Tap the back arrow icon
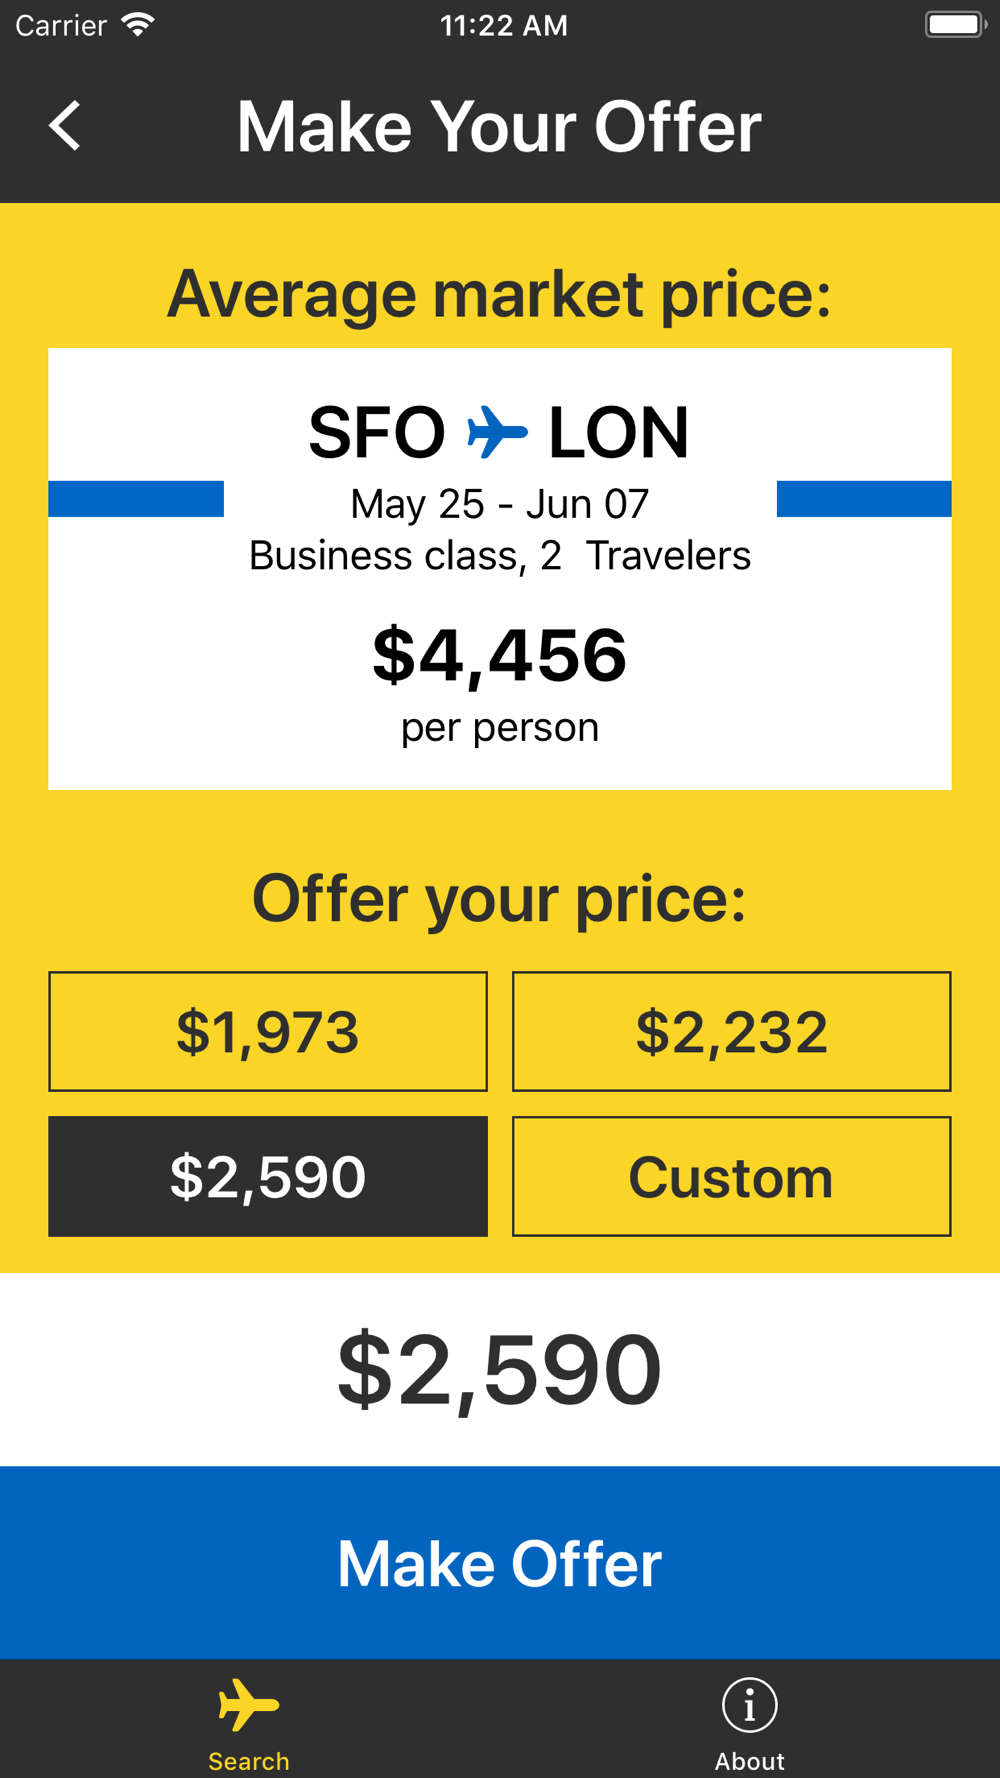This screenshot has height=1778, width=1000. tap(66, 127)
